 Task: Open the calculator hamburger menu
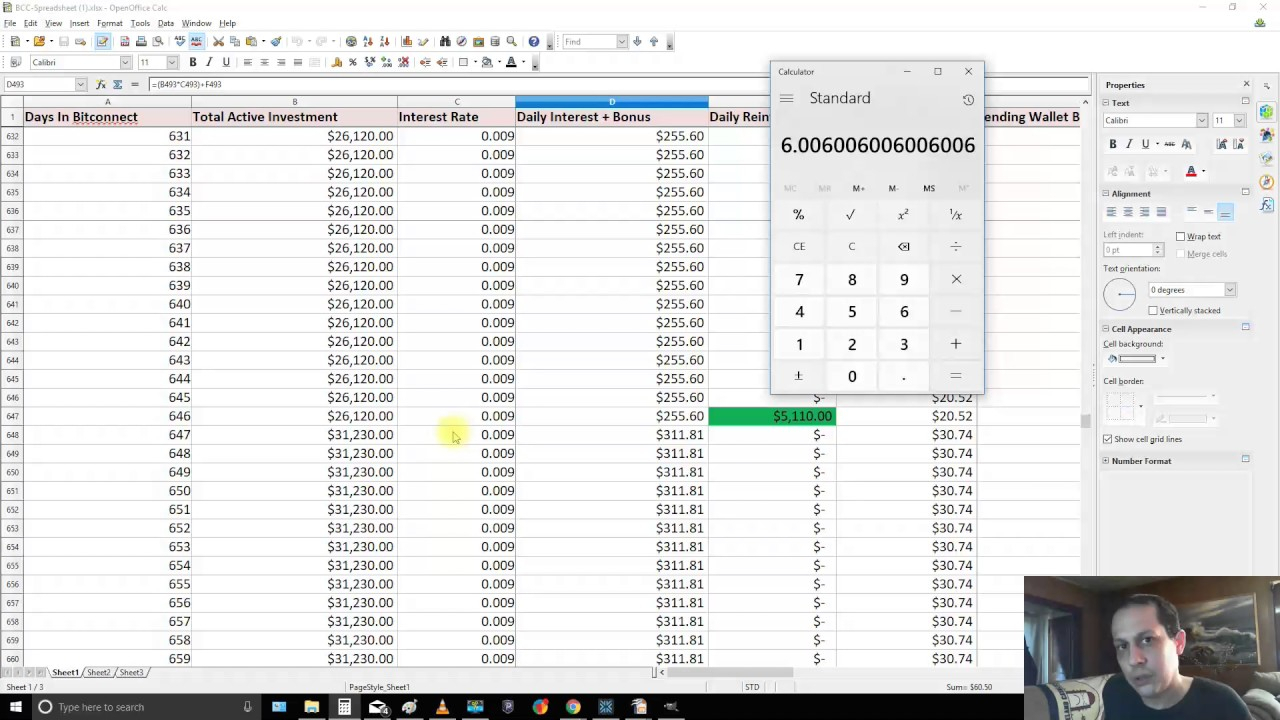(787, 98)
